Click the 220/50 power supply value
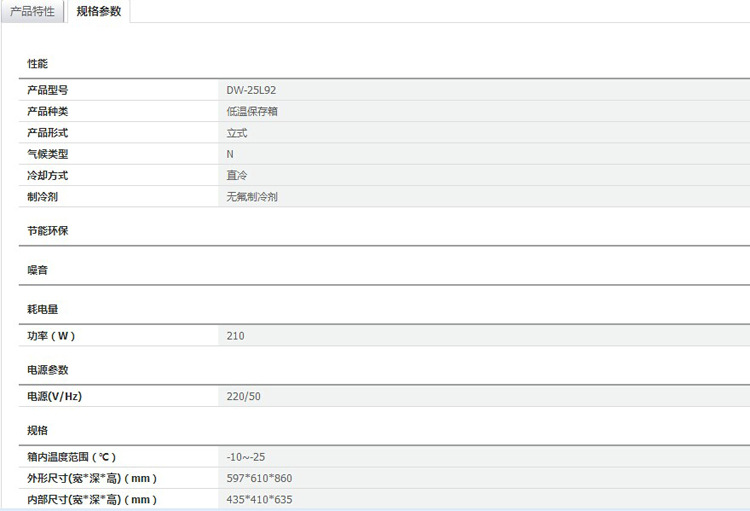This screenshot has width=750, height=511. [x=243, y=397]
